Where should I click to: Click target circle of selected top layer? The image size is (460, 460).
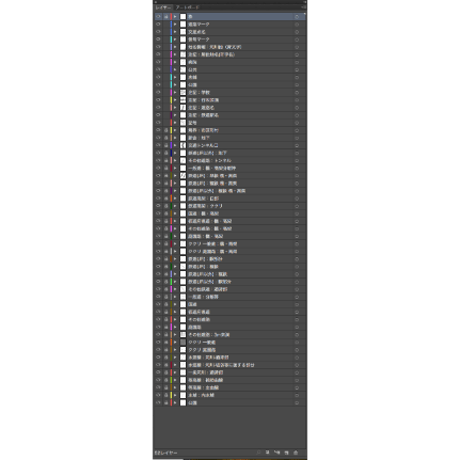coord(297,17)
